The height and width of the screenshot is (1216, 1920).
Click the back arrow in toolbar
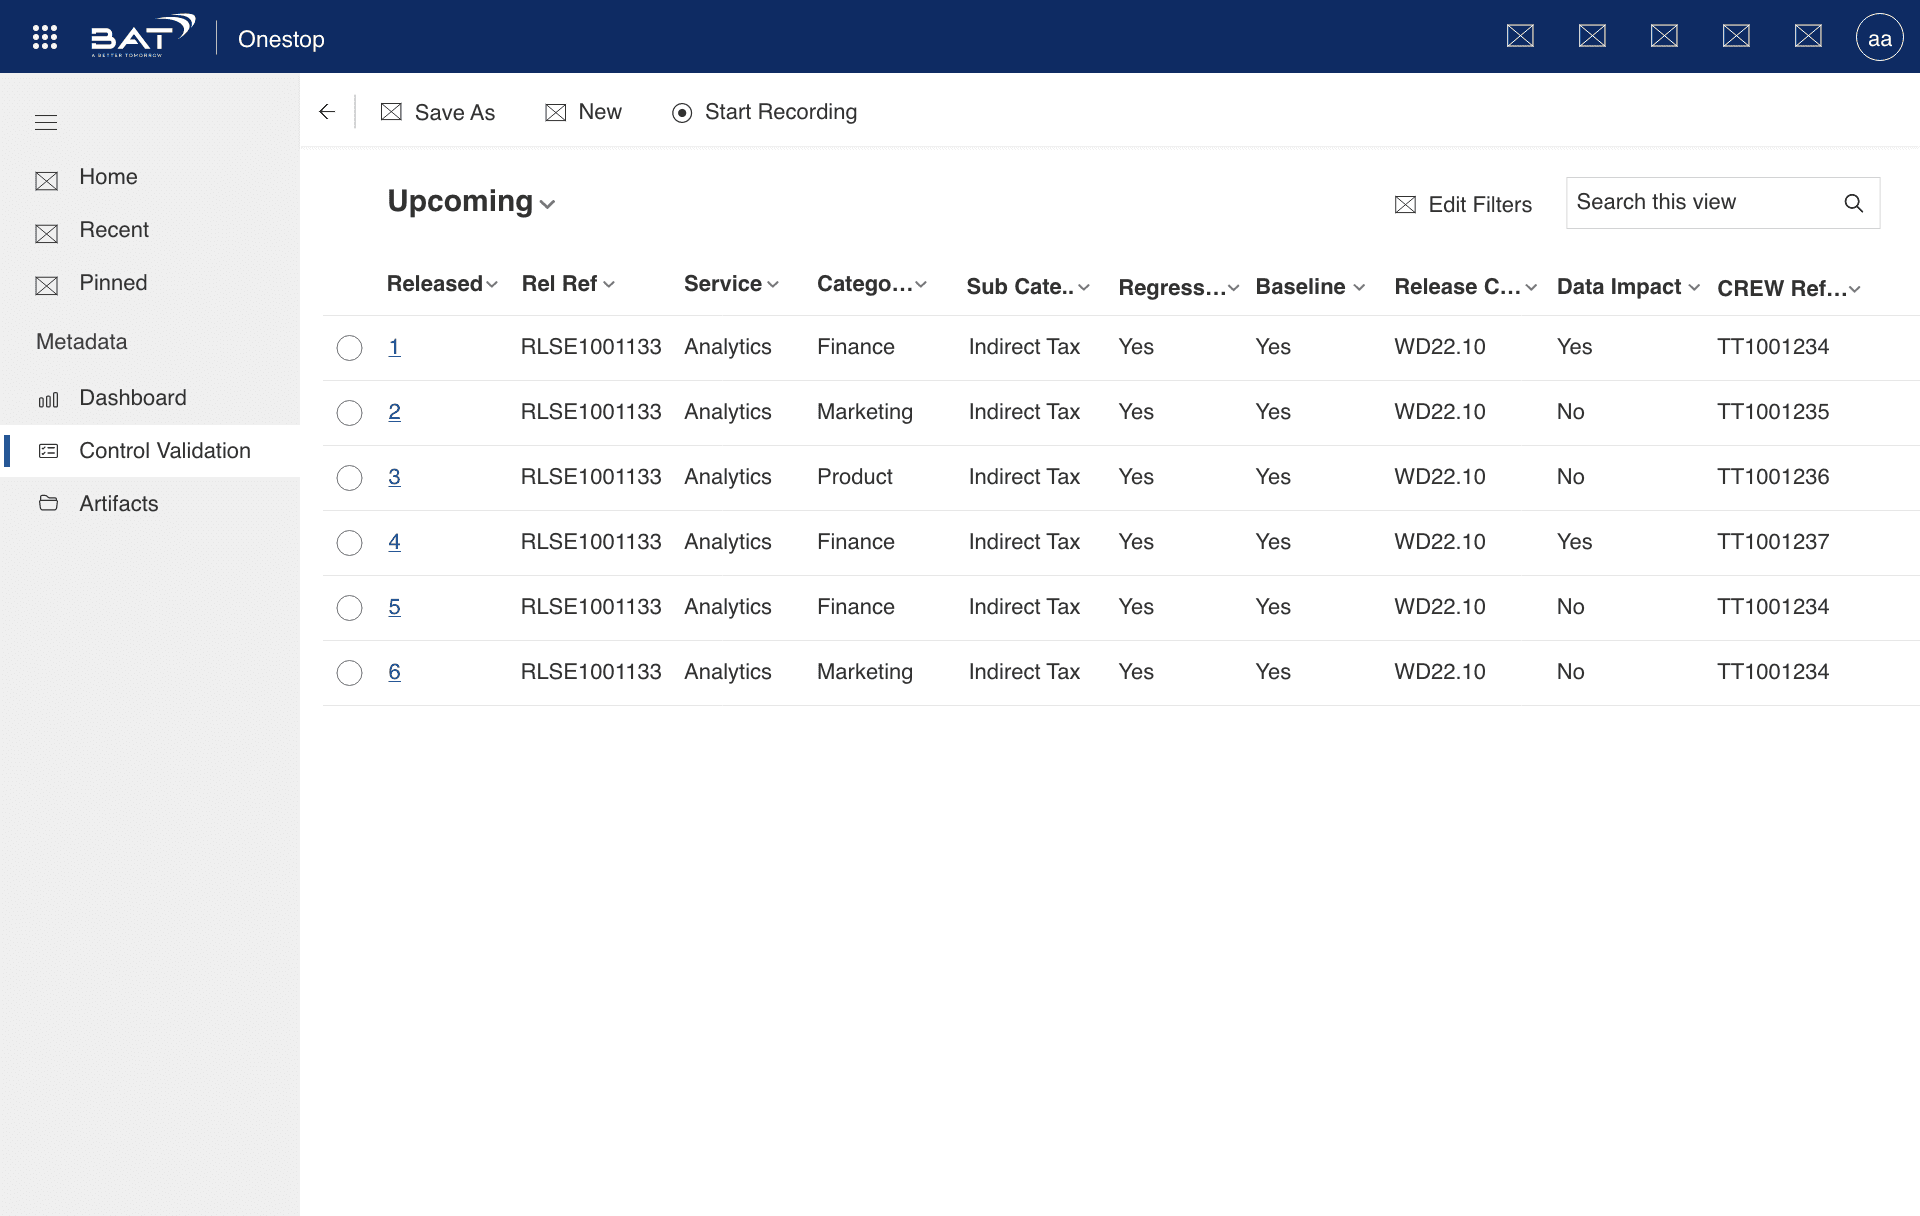[x=327, y=112]
